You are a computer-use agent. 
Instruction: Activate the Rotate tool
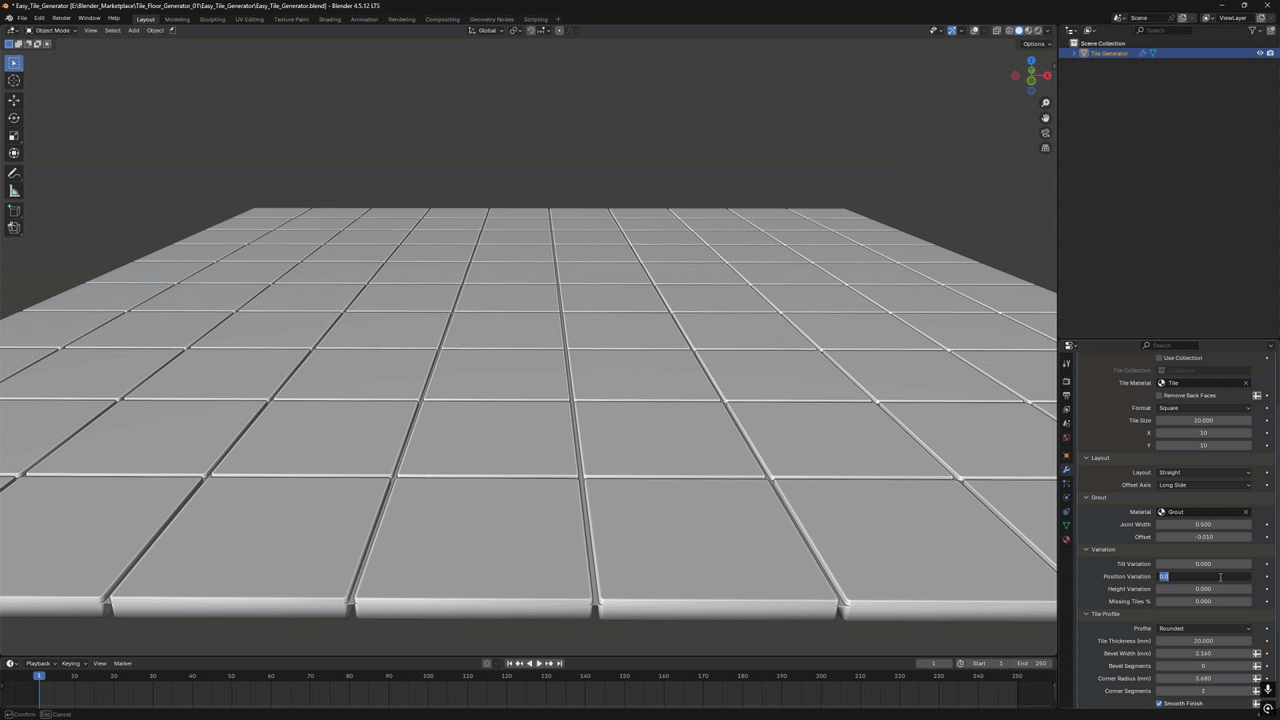(14, 118)
